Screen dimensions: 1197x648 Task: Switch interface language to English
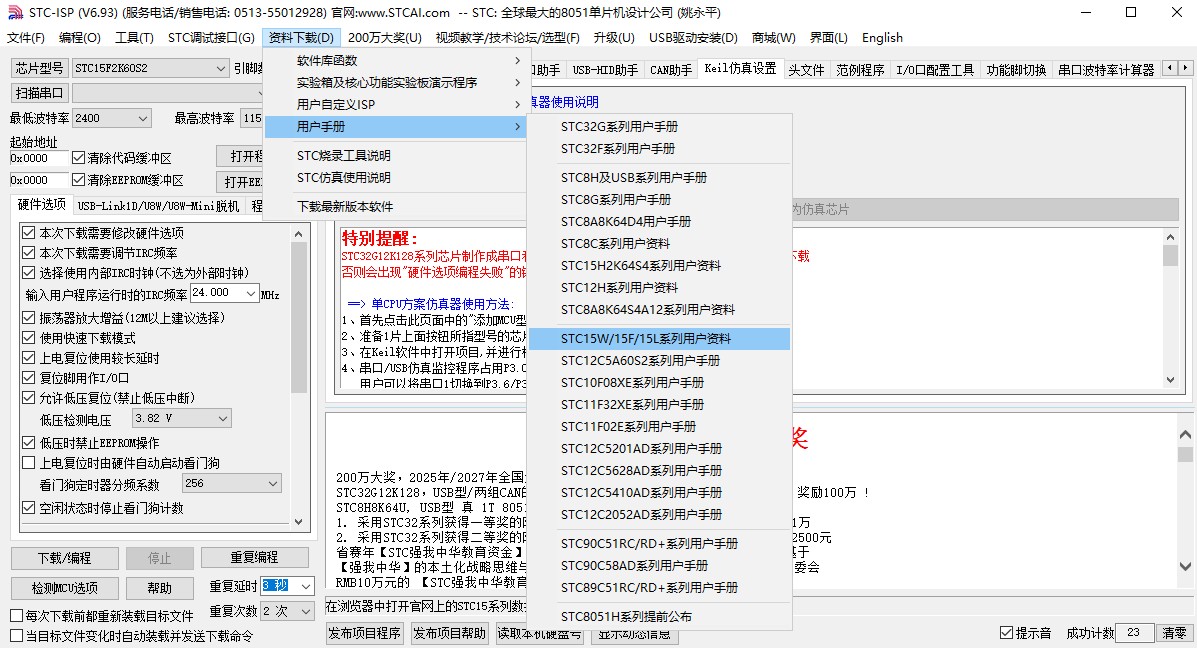882,37
